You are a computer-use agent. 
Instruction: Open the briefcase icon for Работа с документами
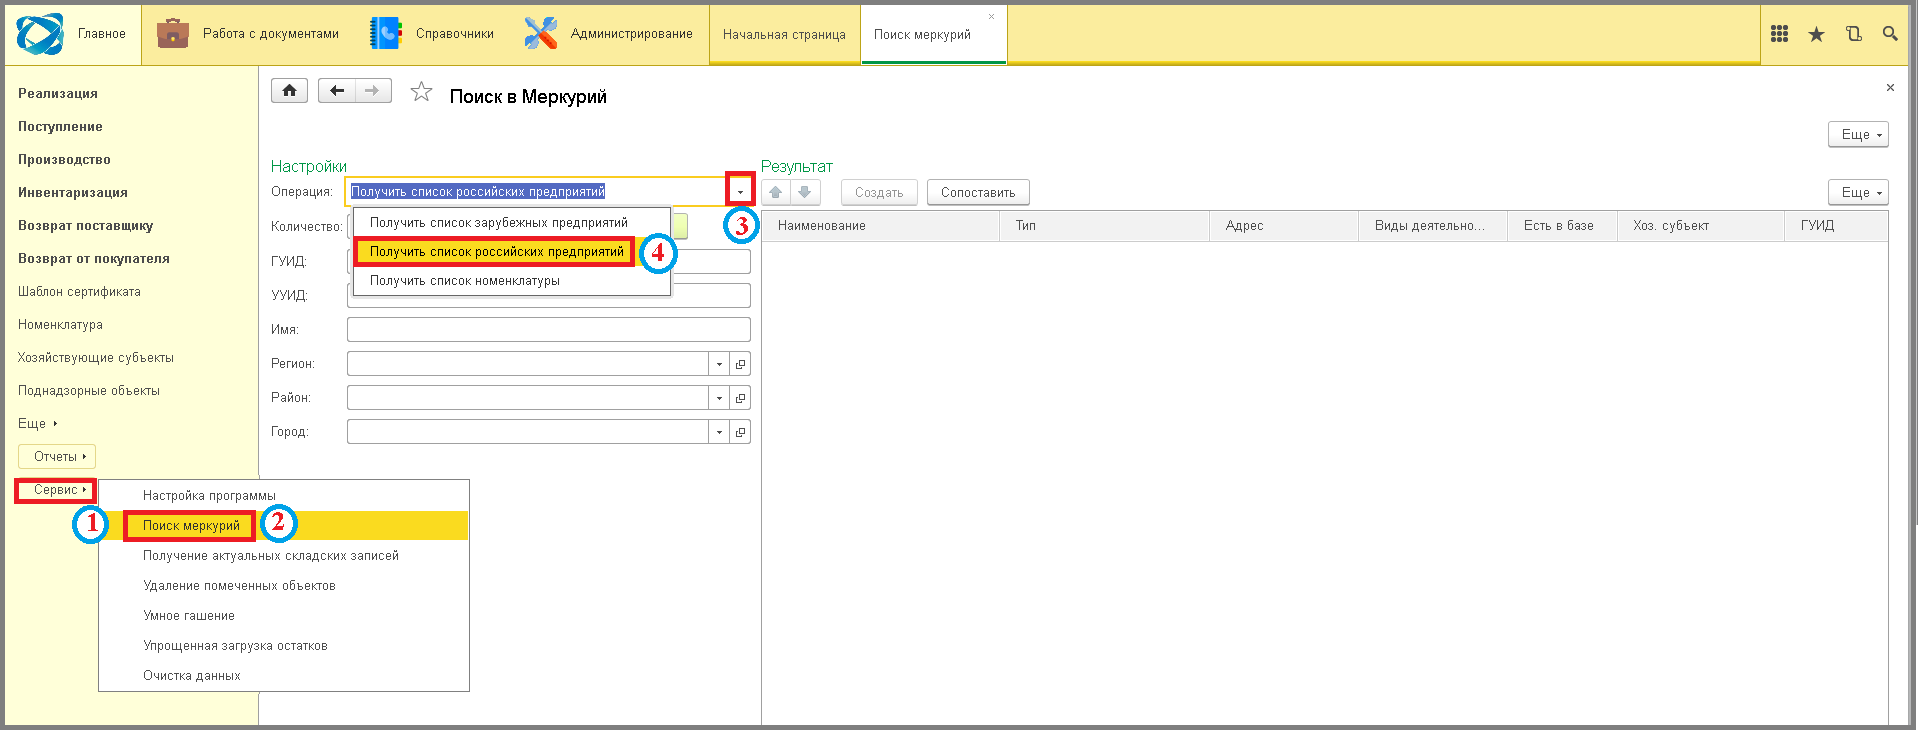(173, 33)
